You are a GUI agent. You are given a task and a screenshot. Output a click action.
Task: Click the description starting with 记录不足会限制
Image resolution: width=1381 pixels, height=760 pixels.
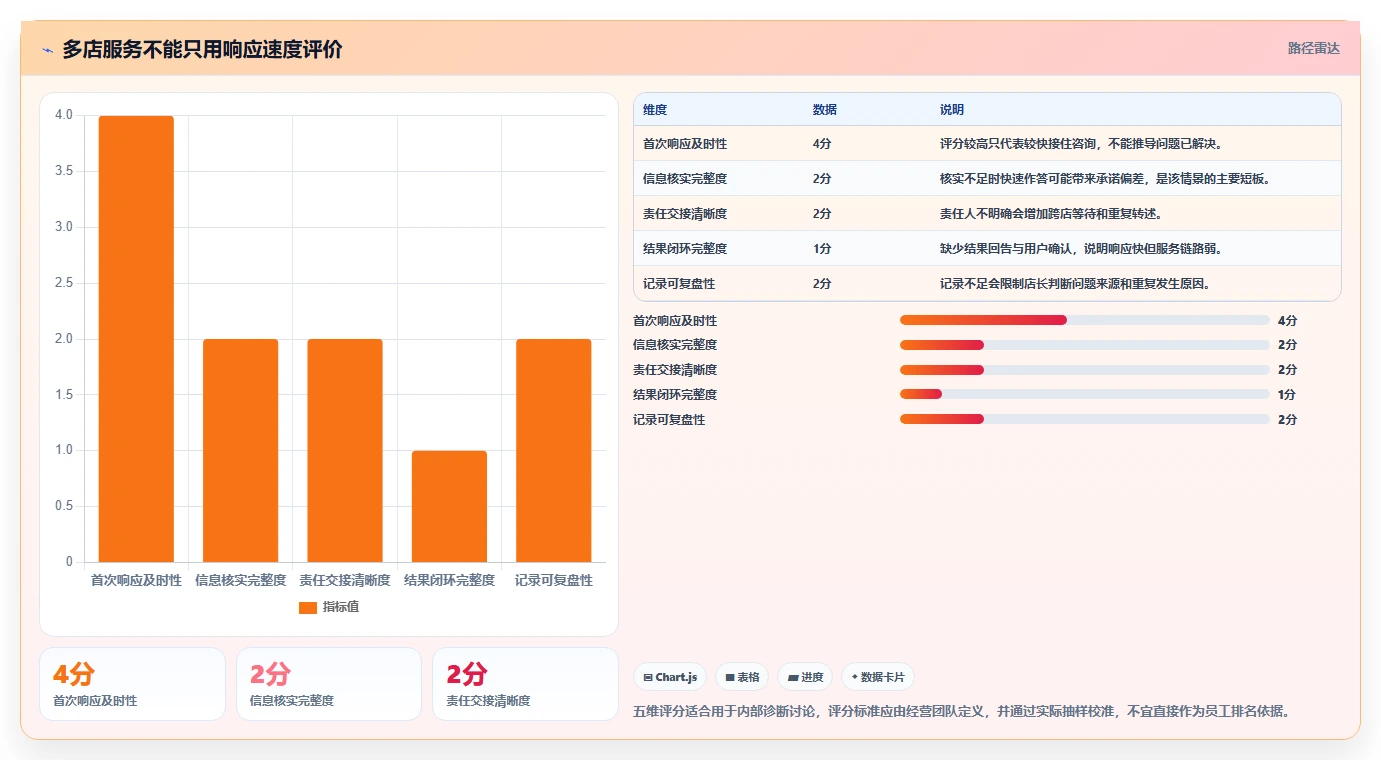[x=1075, y=284]
